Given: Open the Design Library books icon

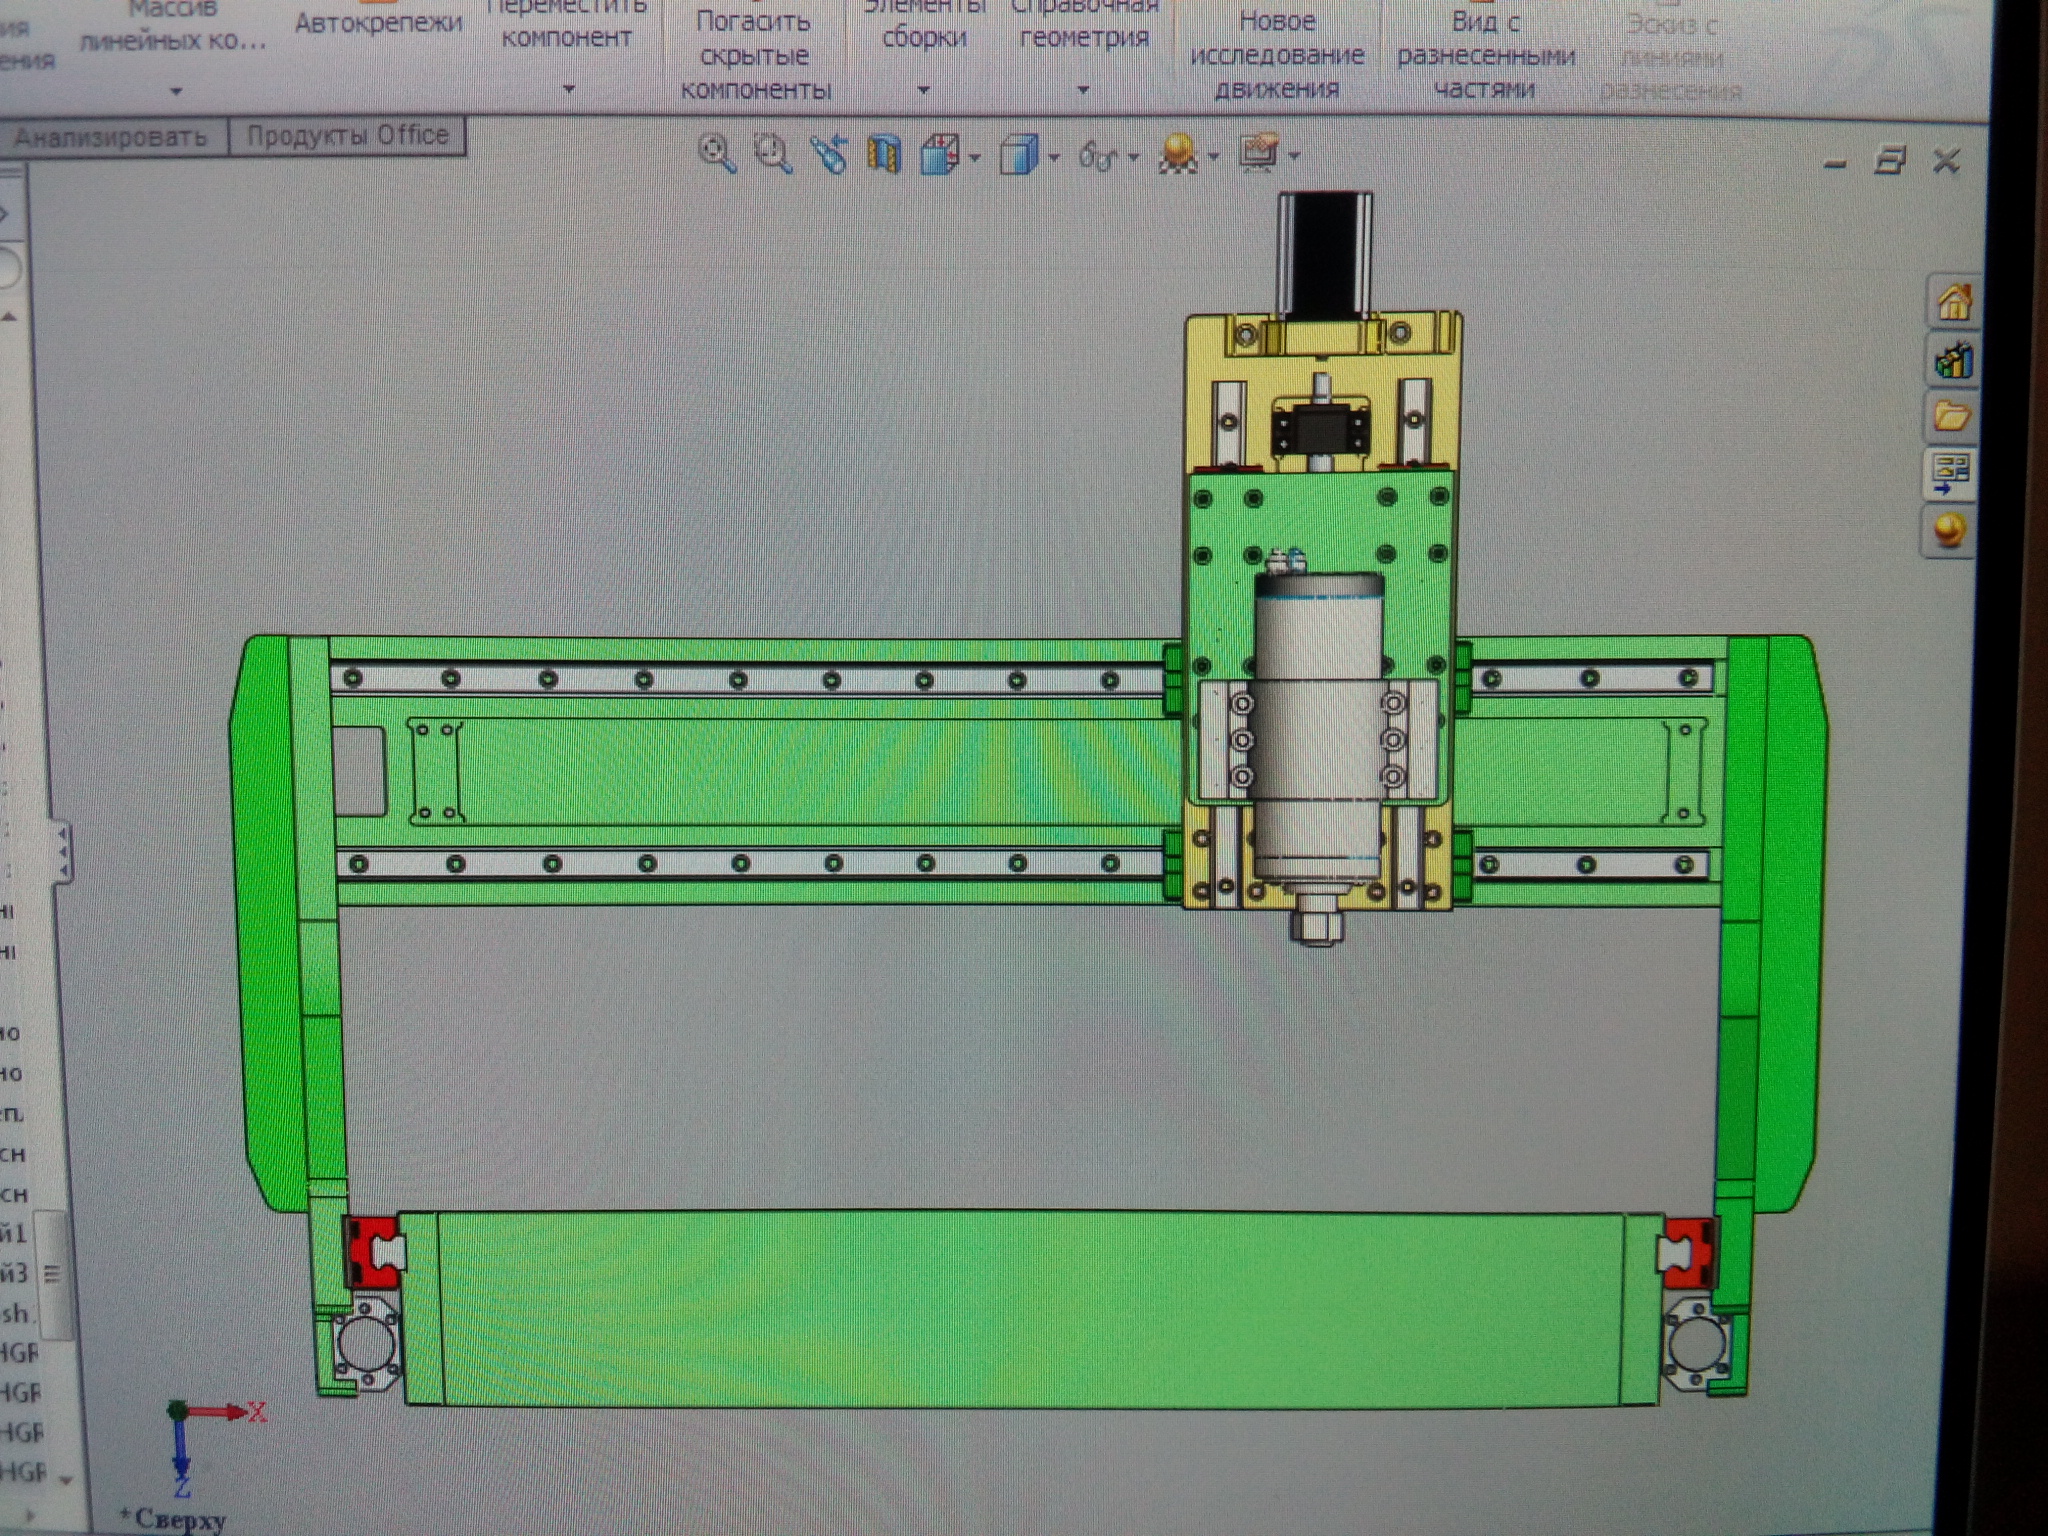Looking at the screenshot, I should click(1953, 360).
